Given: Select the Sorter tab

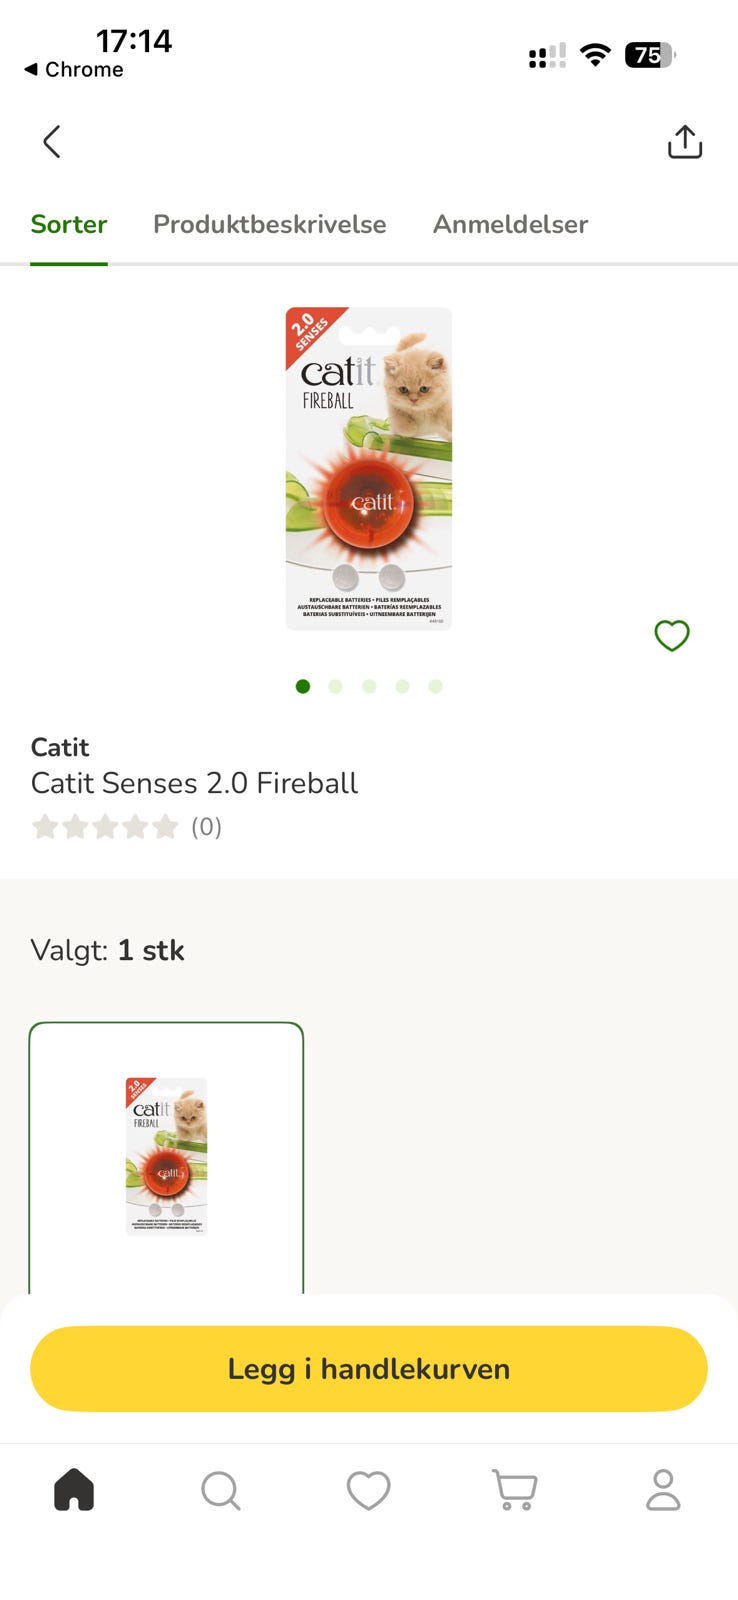Looking at the screenshot, I should pyautogui.click(x=69, y=224).
